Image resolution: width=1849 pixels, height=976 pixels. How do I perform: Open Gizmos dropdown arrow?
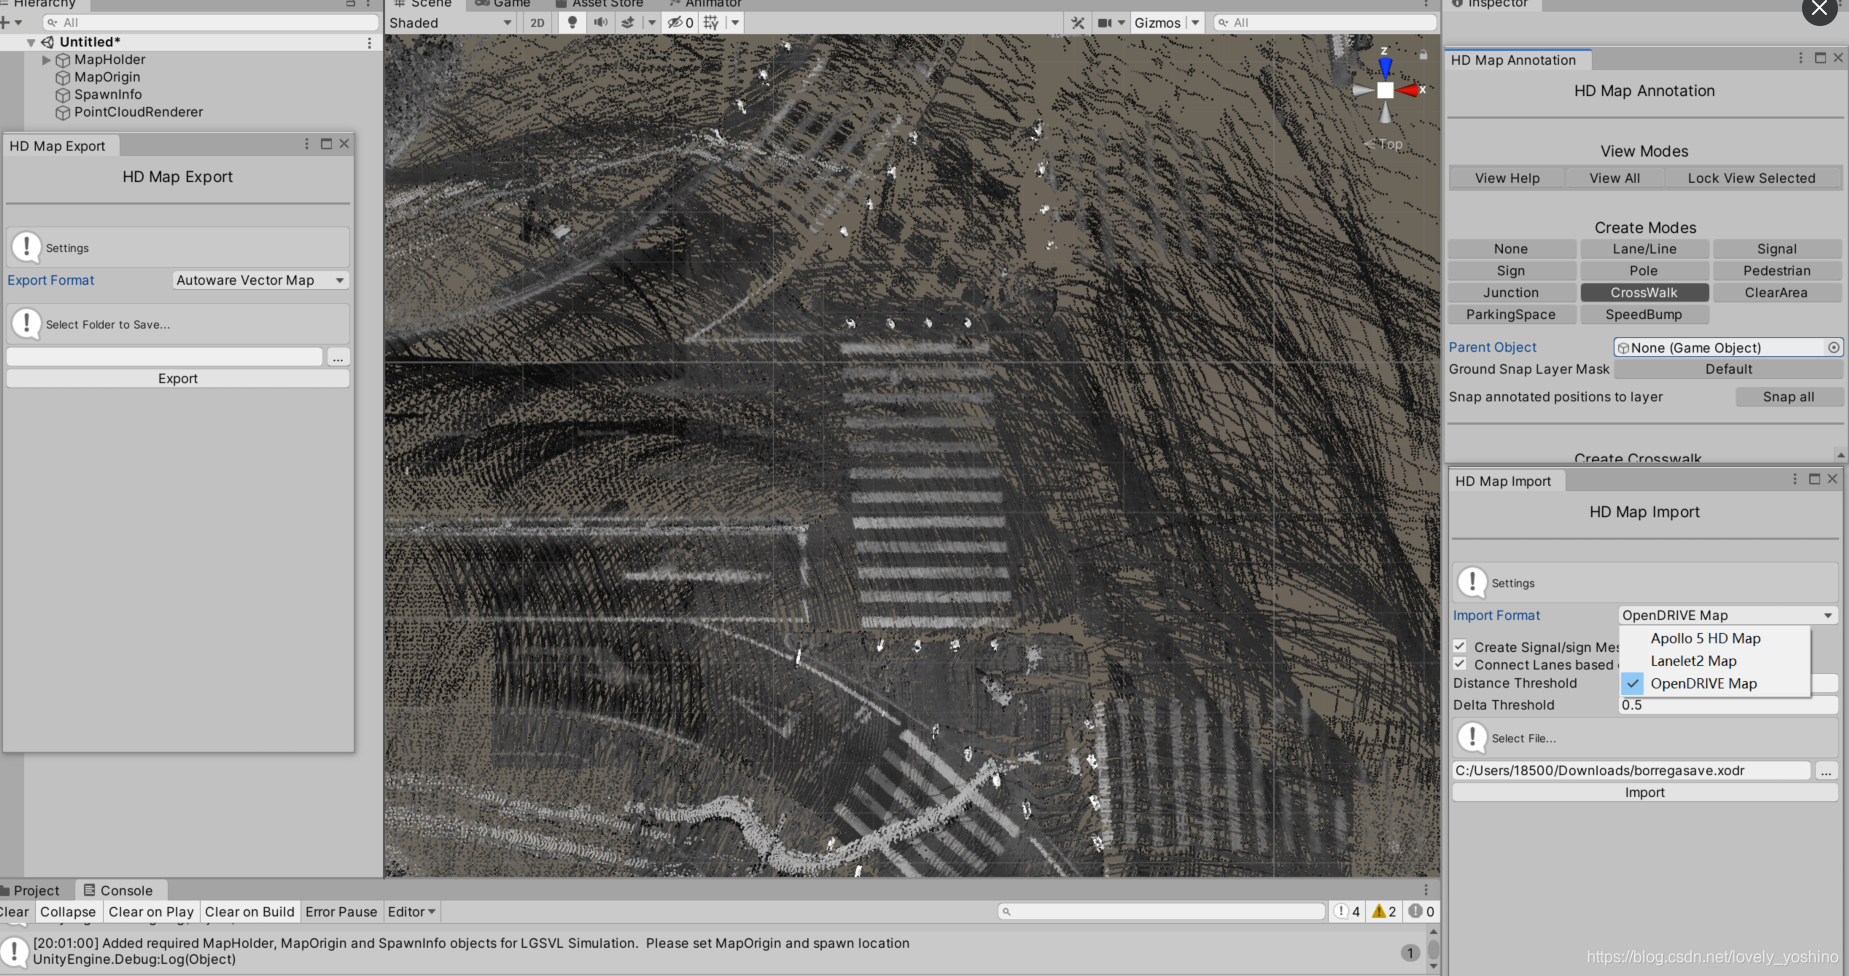pos(1195,23)
